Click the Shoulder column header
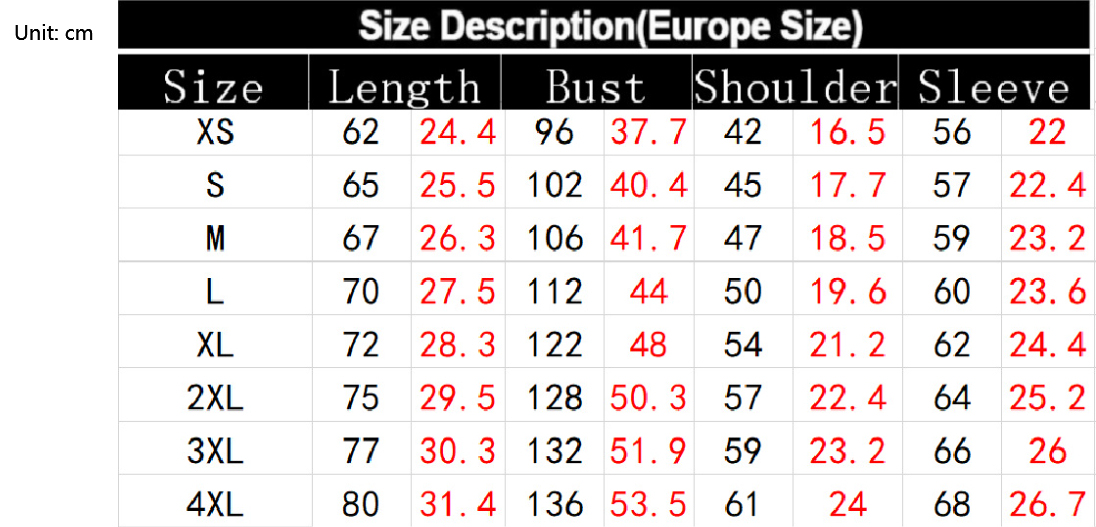This screenshot has height=527, width=1096. point(795,88)
